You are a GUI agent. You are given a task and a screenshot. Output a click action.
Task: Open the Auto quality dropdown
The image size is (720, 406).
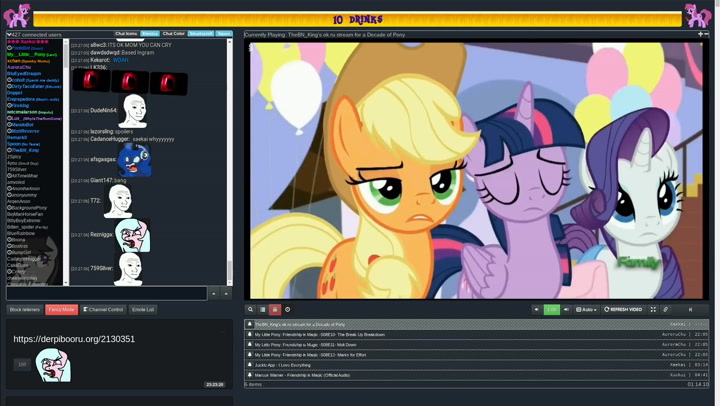tap(586, 310)
